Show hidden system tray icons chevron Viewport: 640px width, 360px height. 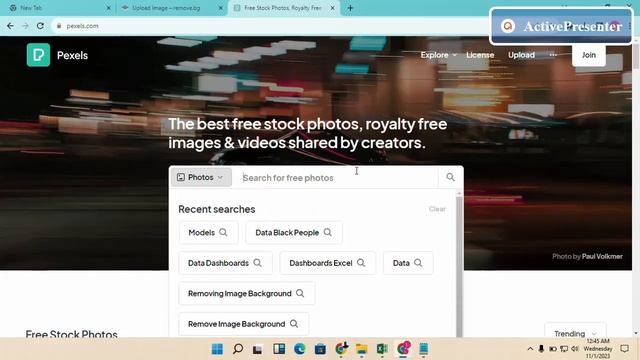coord(530,349)
